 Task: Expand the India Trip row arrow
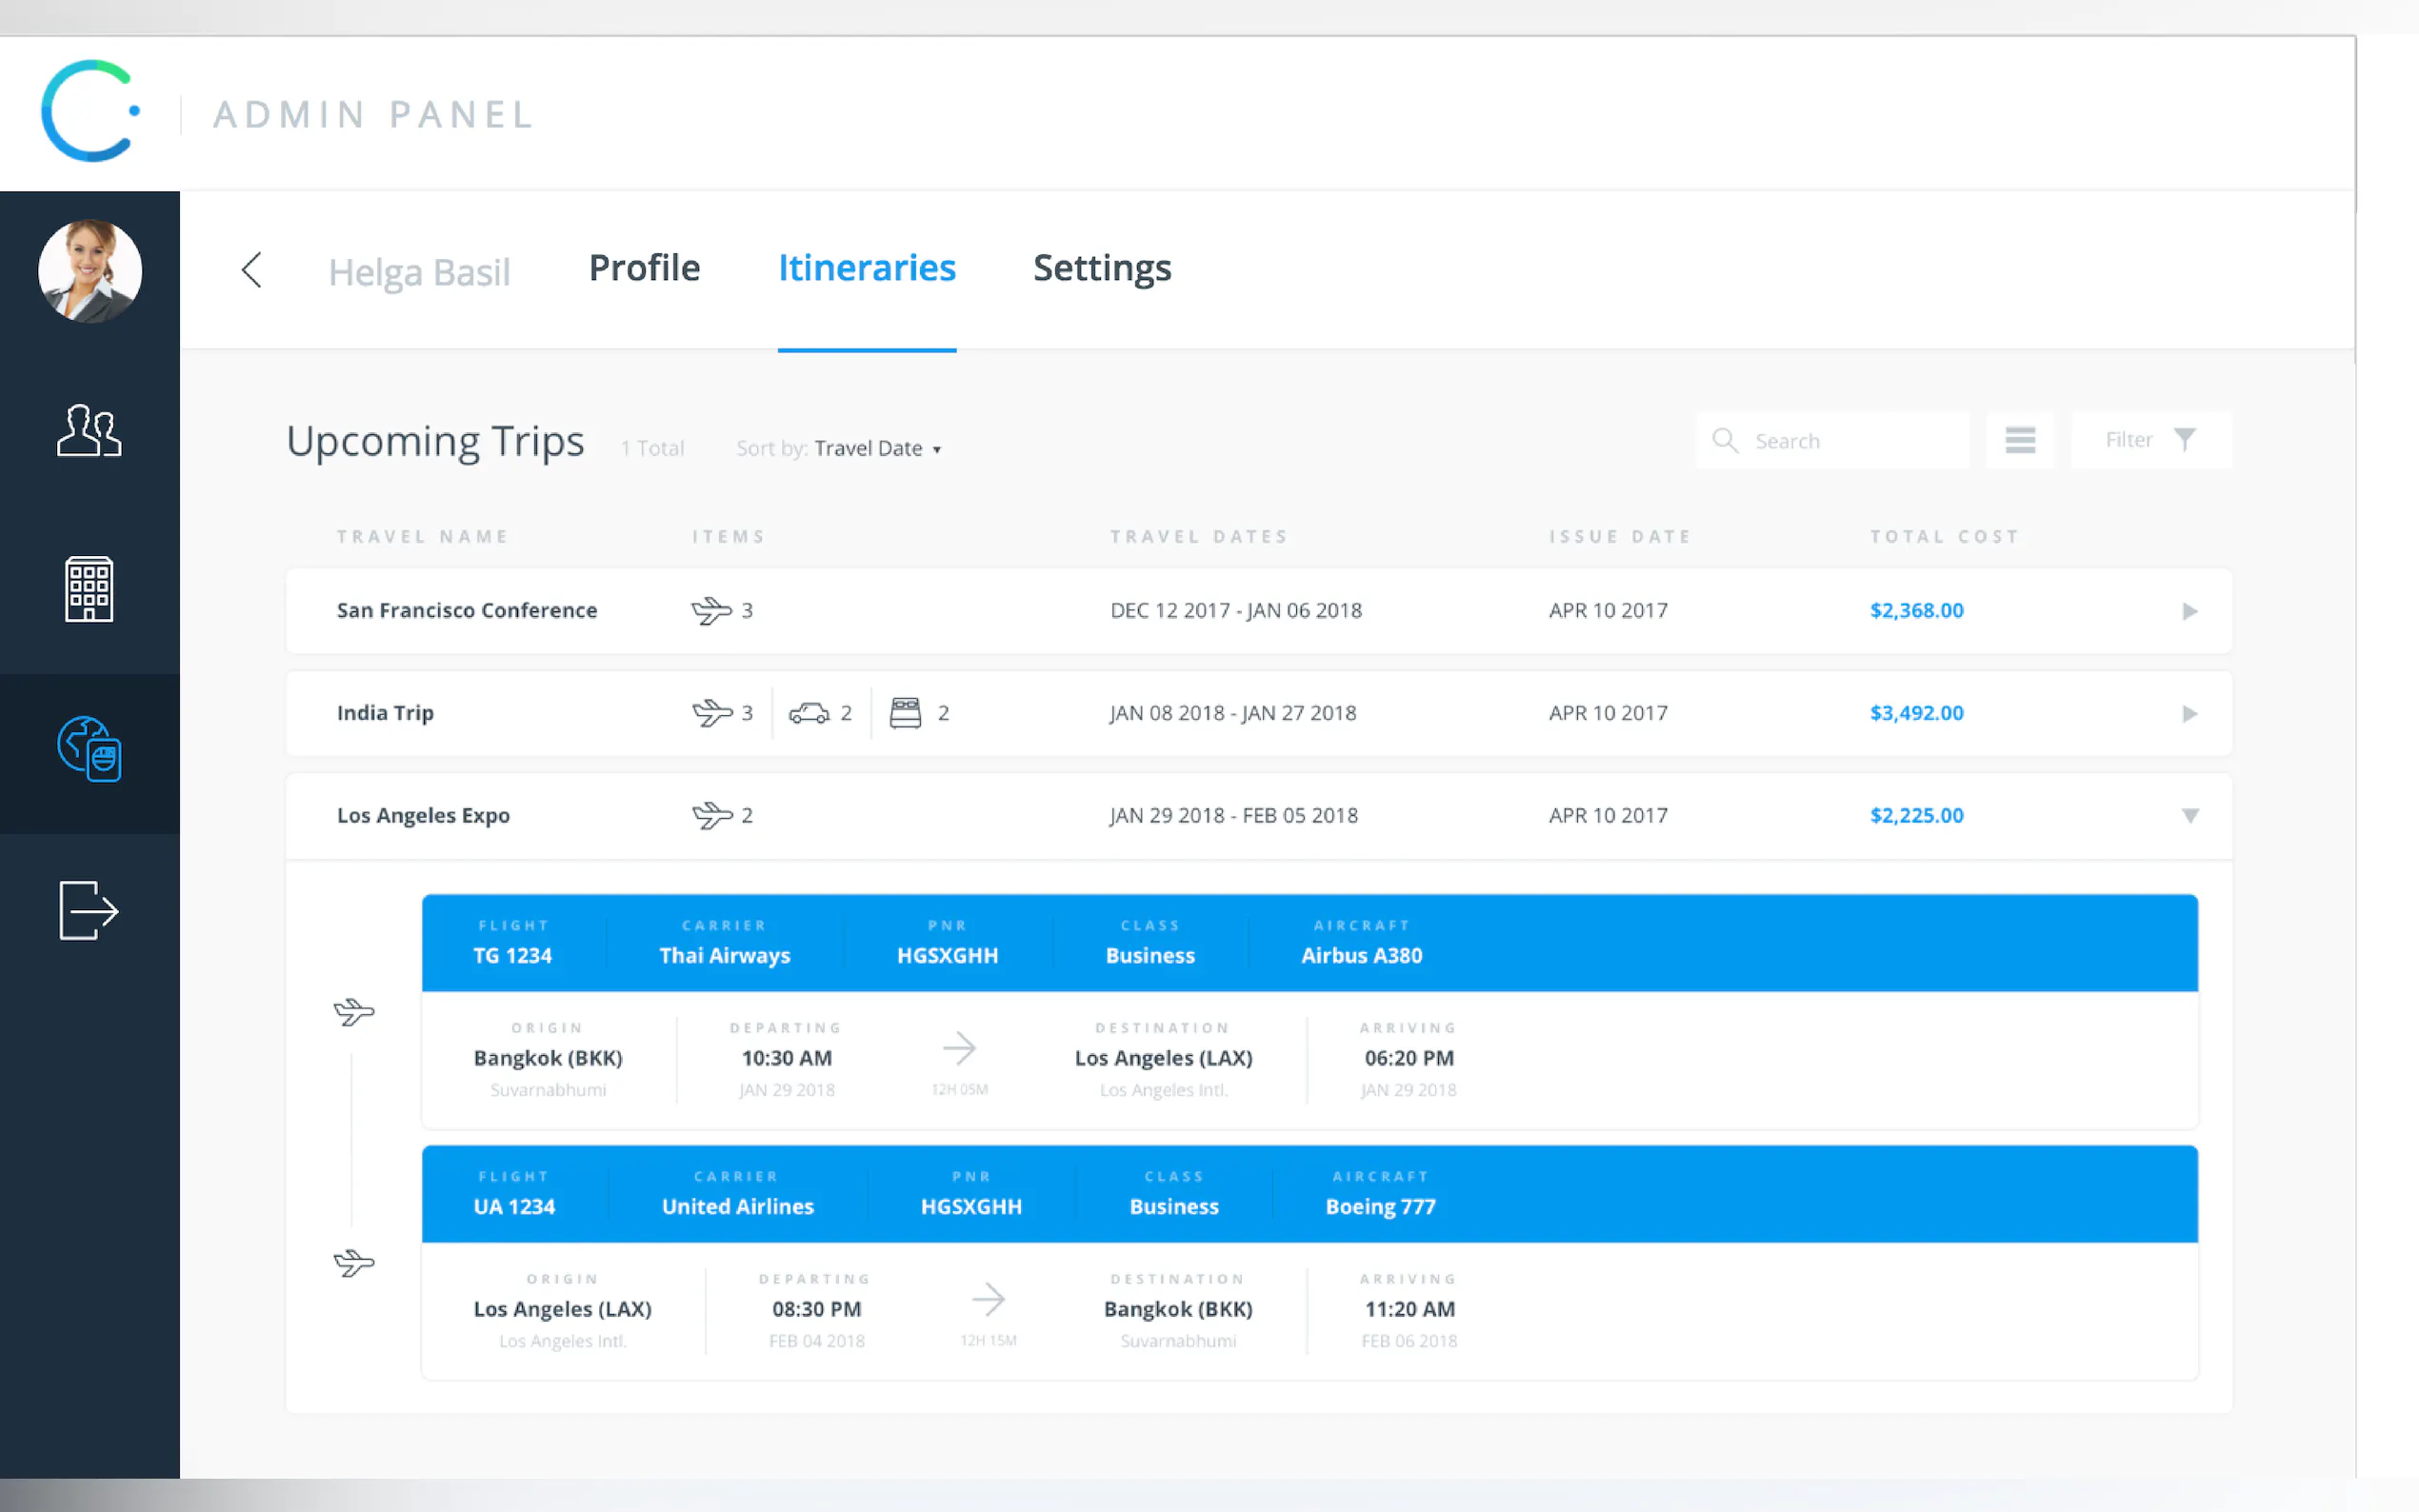pyautogui.click(x=2189, y=713)
